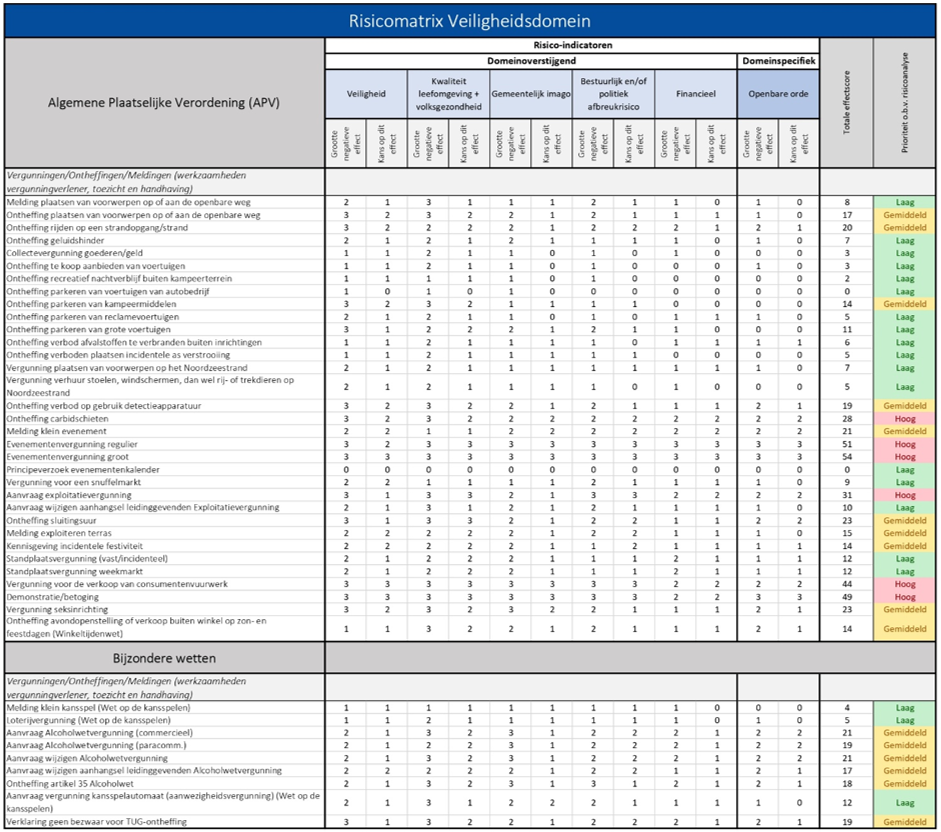Click the Gemiddeld priority for Vergunning seksinrichting

click(x=905, y=609)
